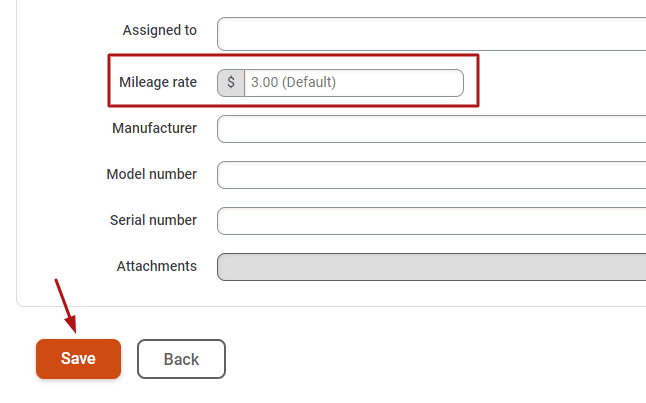Open the grey Attachments field
Image resolution: width=646 pixels, height=403 pixels.
[431, 267]
